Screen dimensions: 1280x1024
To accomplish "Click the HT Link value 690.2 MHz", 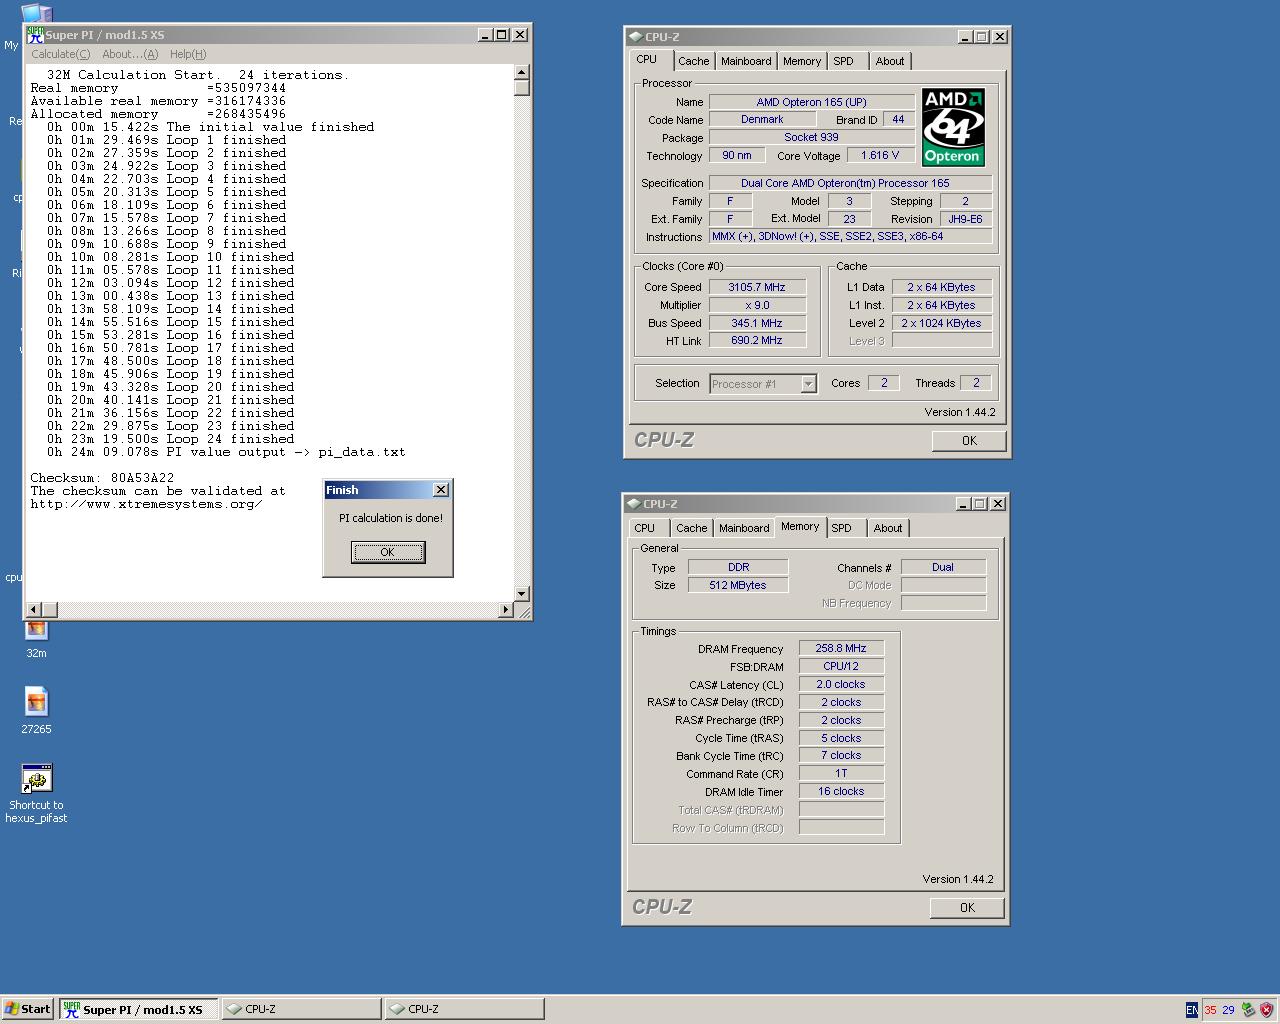I will point(757,340).
